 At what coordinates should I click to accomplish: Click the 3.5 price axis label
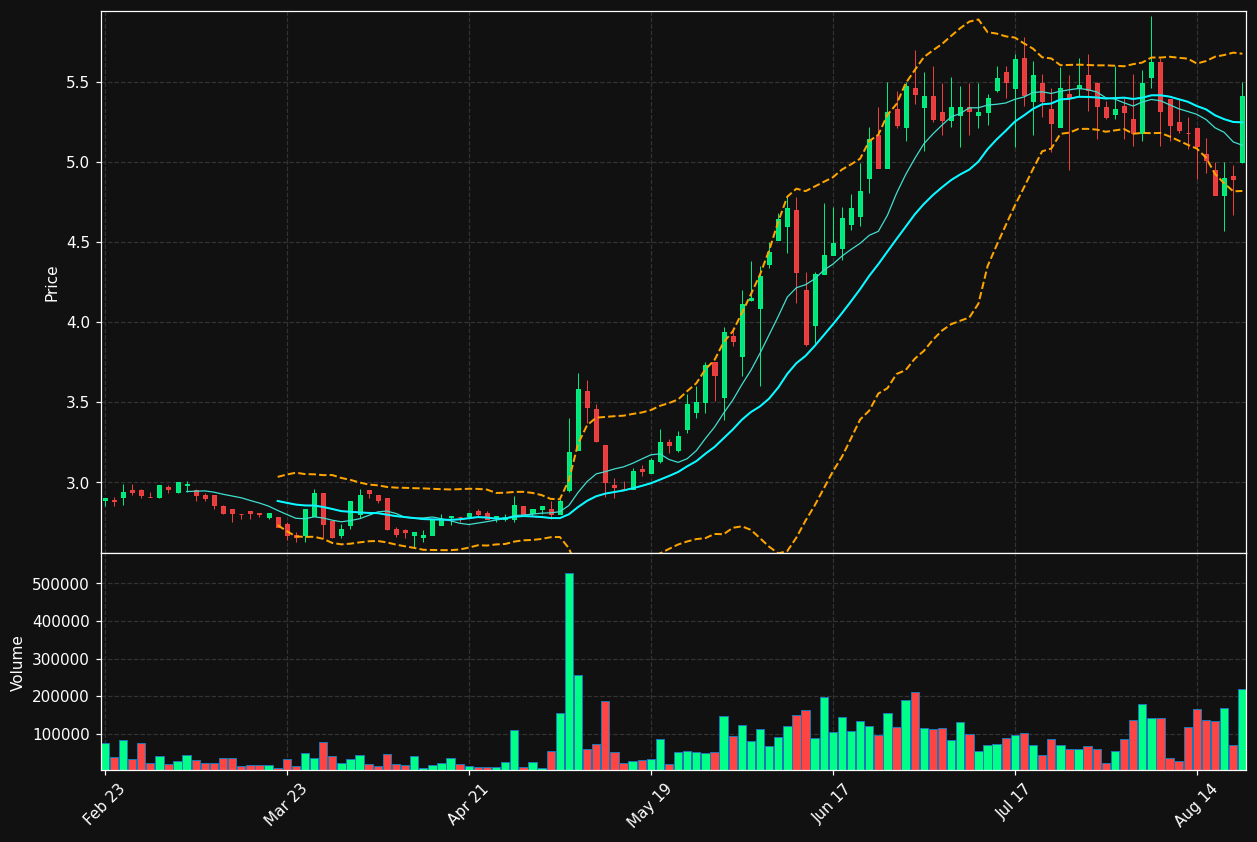[x=78, y=402]
